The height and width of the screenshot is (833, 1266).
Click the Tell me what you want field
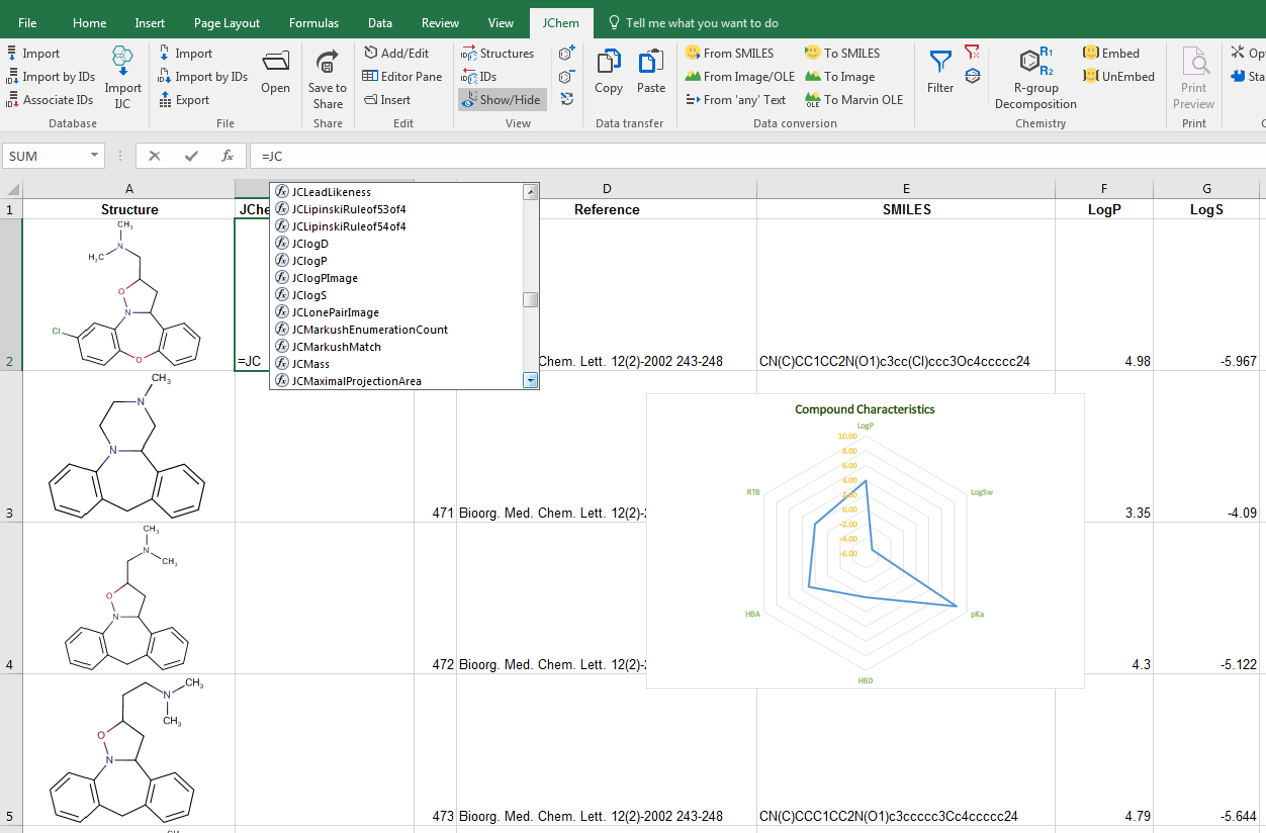click(701, 23)
